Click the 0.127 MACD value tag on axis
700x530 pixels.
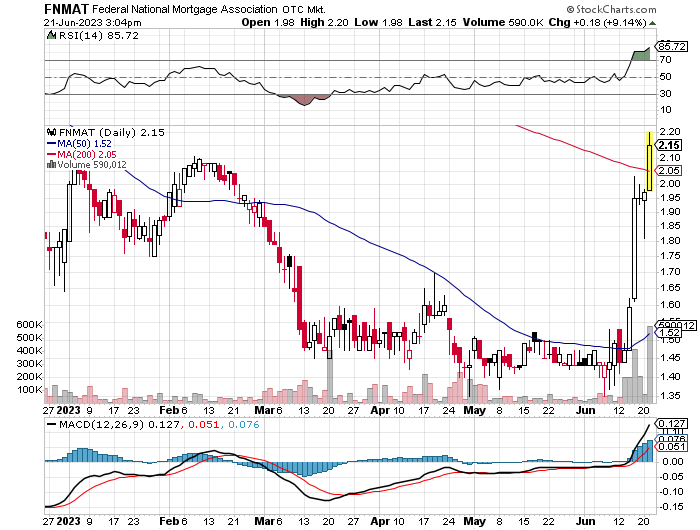(x=671, y=423)
